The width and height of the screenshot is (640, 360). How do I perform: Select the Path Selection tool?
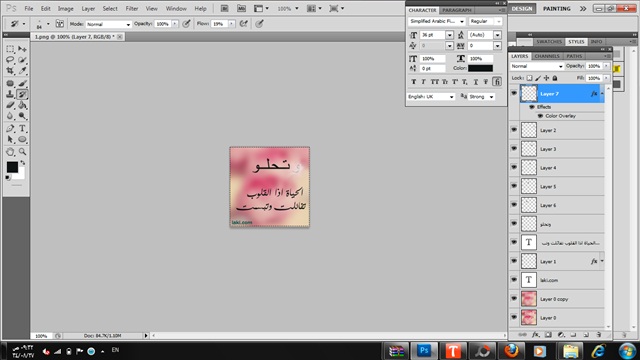click(10, 140)
